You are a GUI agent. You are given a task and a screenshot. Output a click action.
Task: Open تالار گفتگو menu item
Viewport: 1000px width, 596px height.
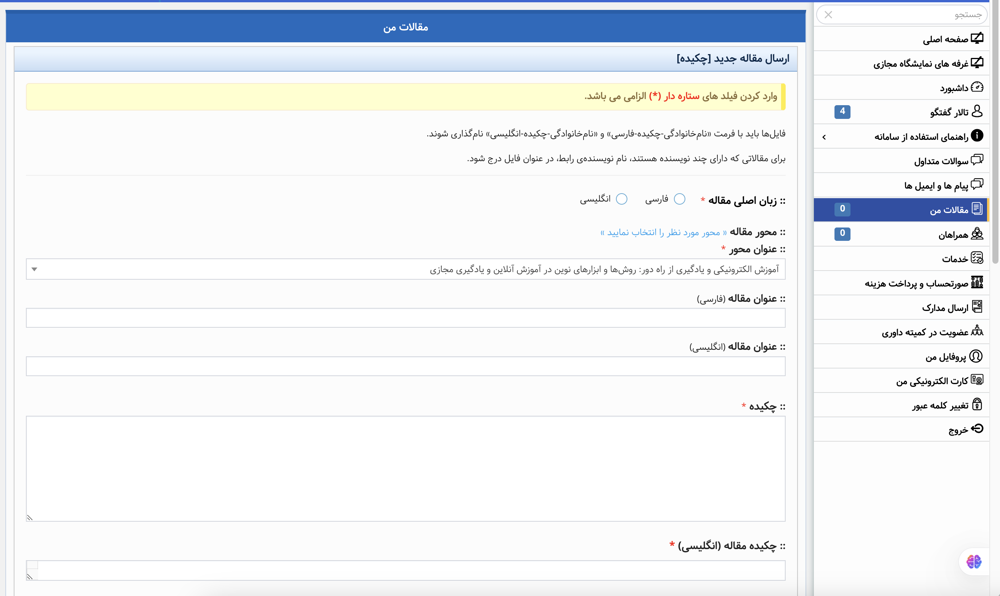coord(901,112)
